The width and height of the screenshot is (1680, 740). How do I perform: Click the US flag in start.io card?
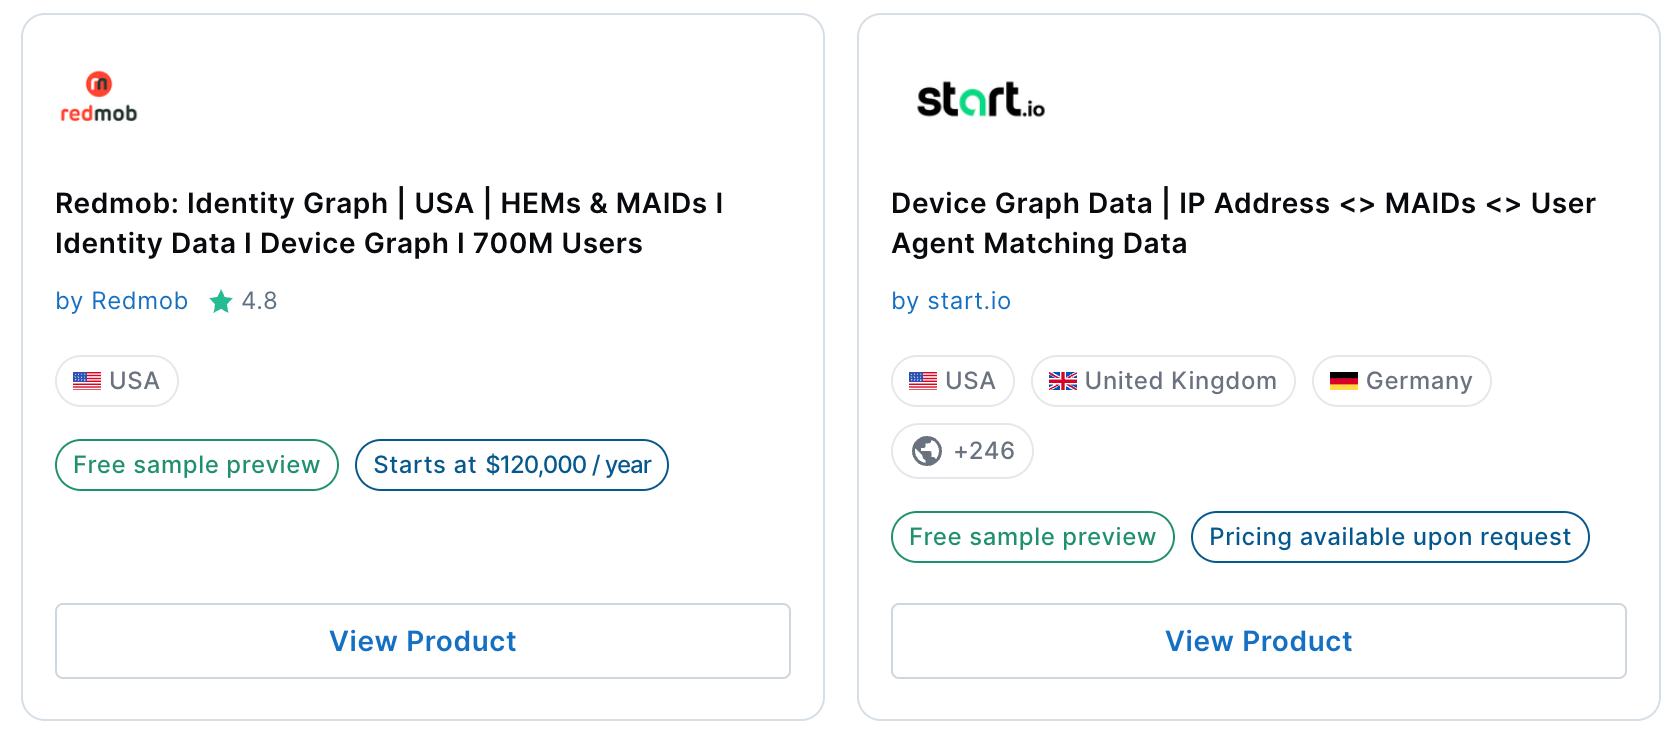pos(923,381)
